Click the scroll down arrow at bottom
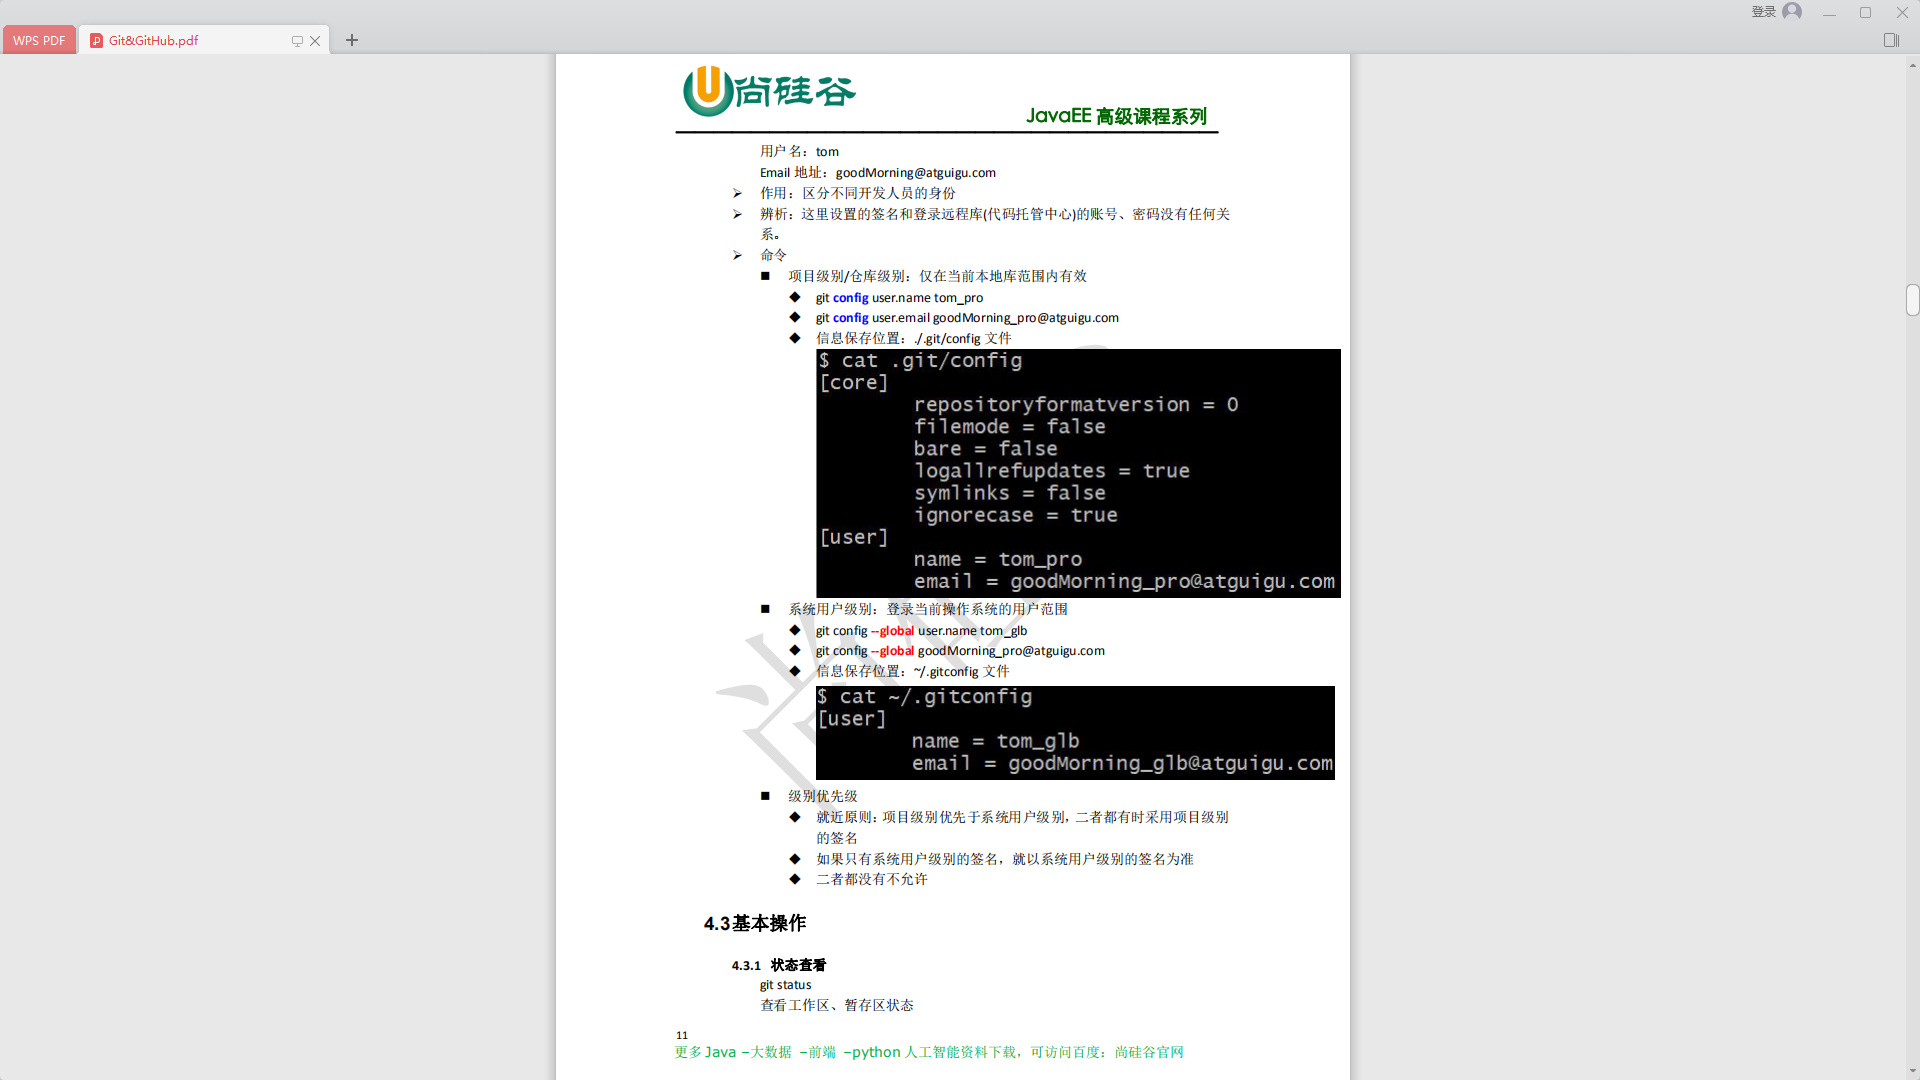This screenshot has width=1920, height=1080. pyautogui.click(x=1912, y=1071)
